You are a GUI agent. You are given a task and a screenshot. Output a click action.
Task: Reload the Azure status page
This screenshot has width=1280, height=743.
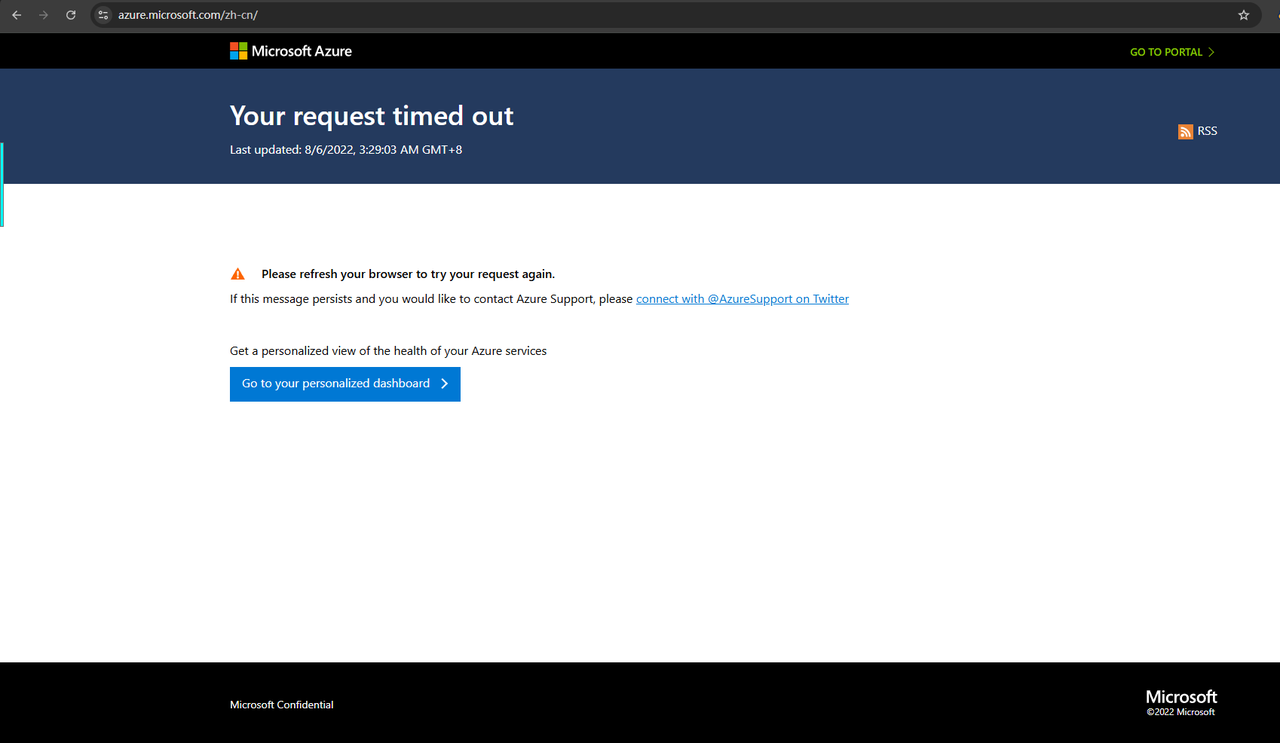click(x=70, y=15)
